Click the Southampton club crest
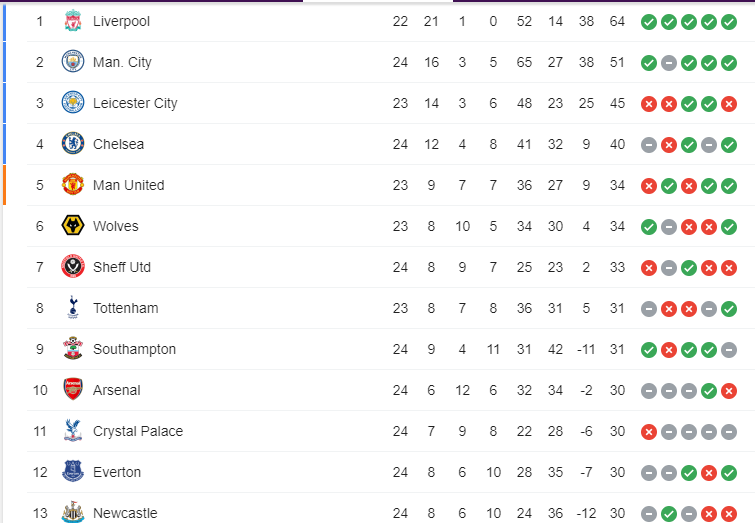The height and width of the screenshot is (523, 755). (72, 349)
